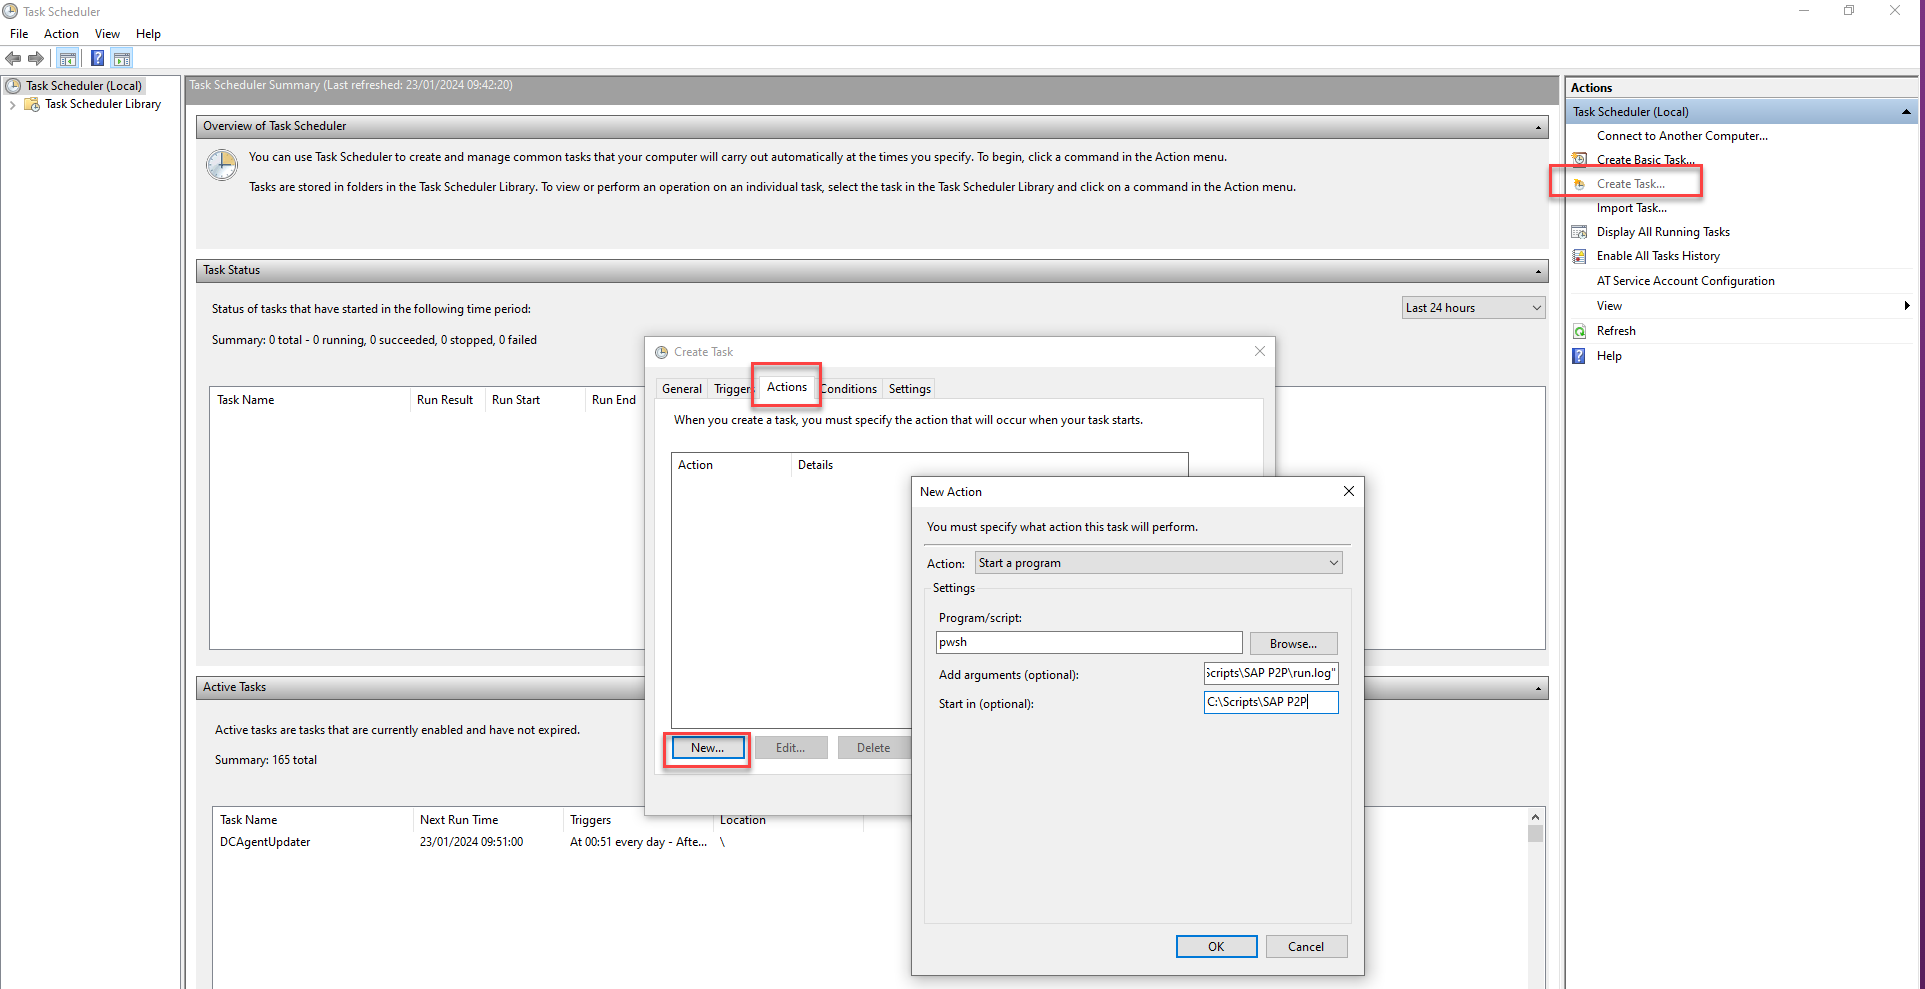
Task: Toggle the console tree visibility toolbar icon
Action: 67,58
